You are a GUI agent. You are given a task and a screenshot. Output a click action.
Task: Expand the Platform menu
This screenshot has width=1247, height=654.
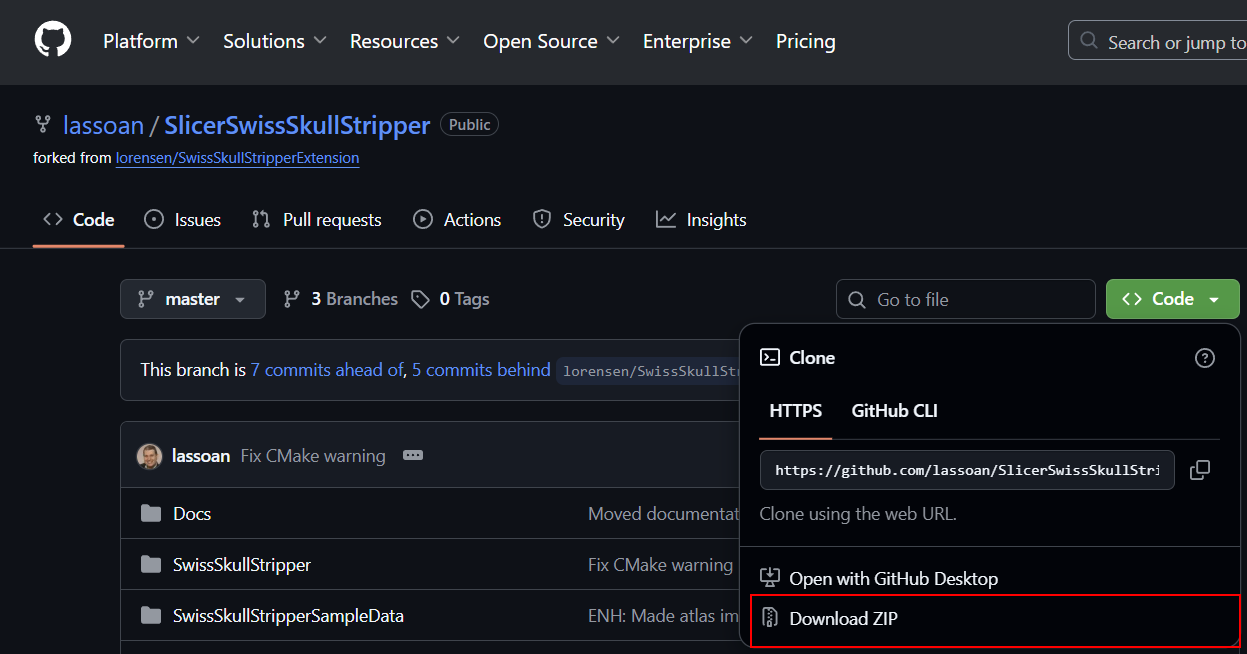click(151, 41)
